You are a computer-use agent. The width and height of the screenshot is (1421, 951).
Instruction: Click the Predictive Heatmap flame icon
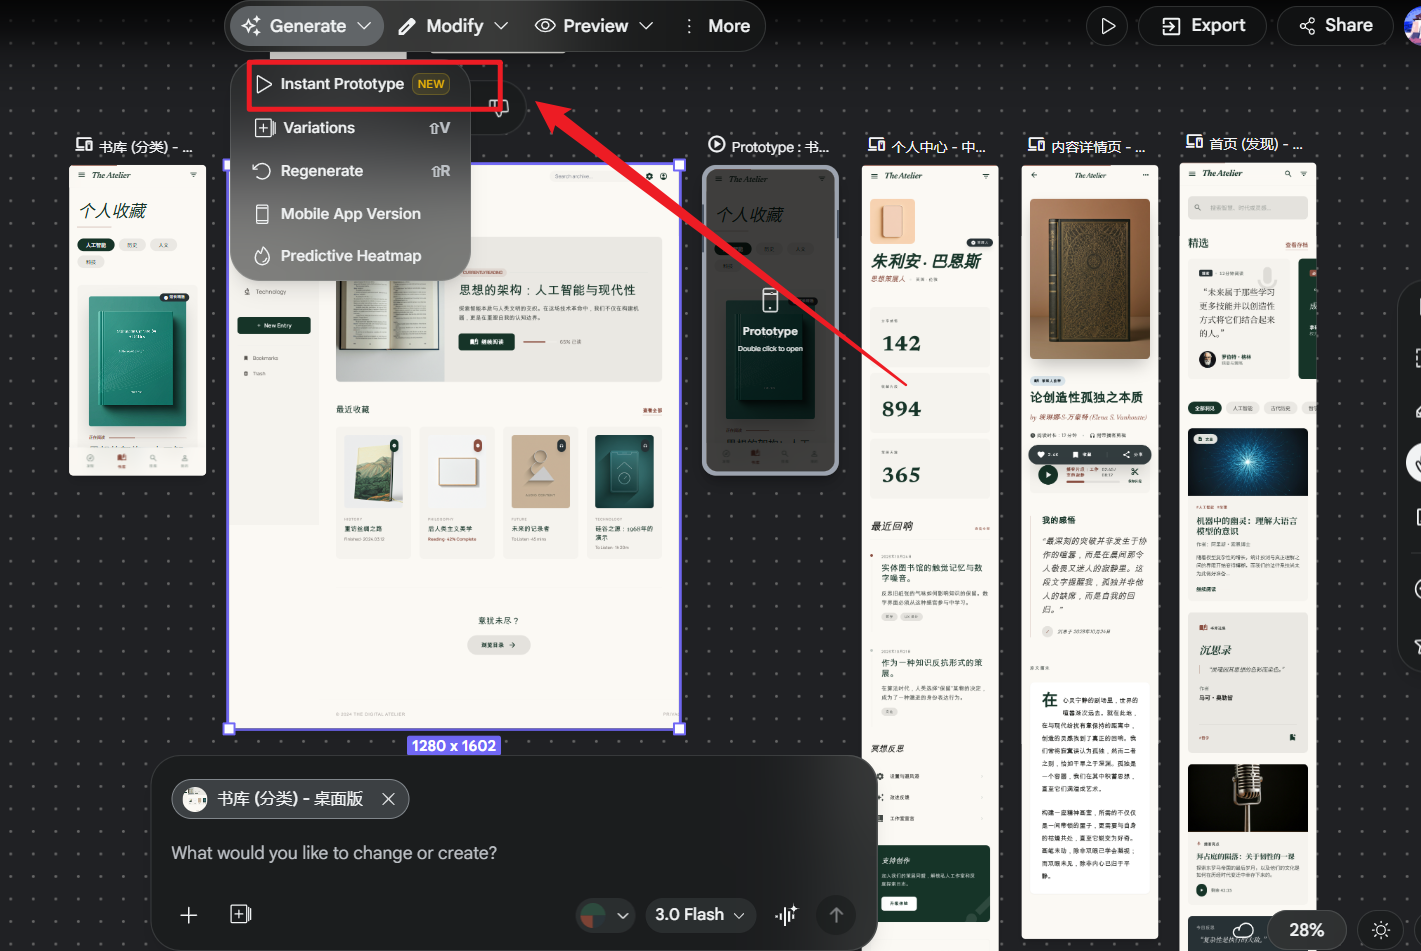pos(262,256)
